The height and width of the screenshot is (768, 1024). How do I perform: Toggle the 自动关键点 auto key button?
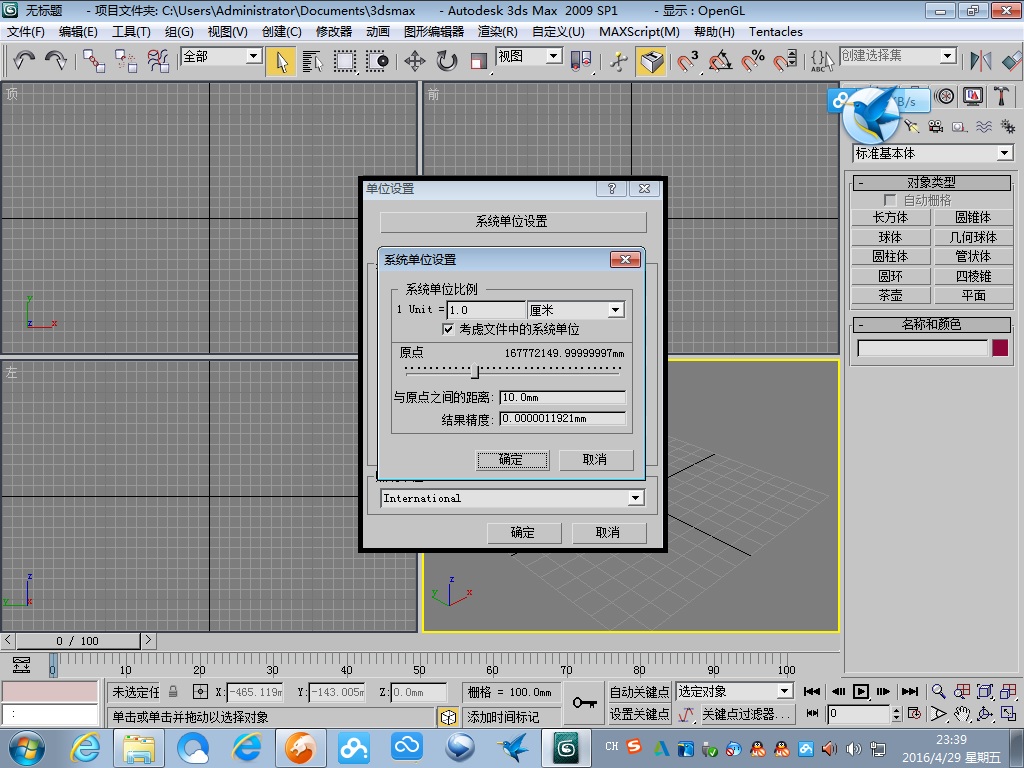(x=639, y=692)
